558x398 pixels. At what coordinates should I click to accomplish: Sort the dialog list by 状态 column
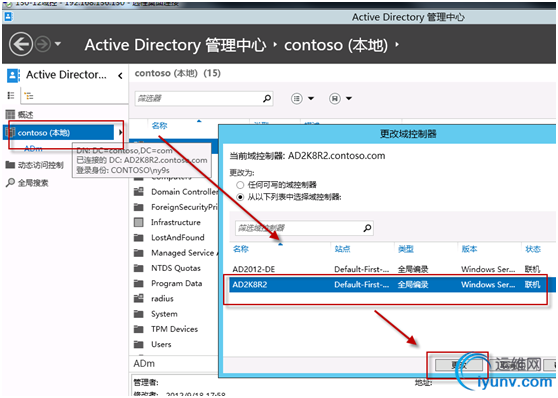tap(533, 249)
